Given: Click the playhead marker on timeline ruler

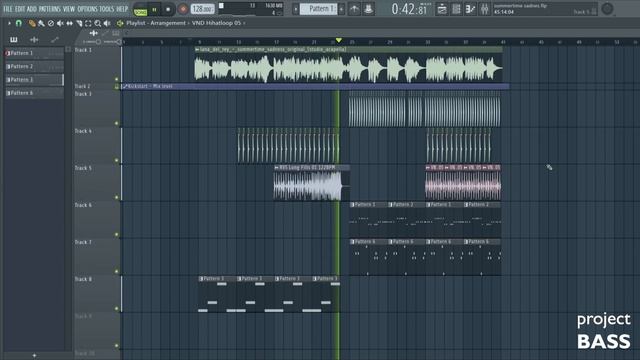Looking at the screenshot, I should [338, 40].
